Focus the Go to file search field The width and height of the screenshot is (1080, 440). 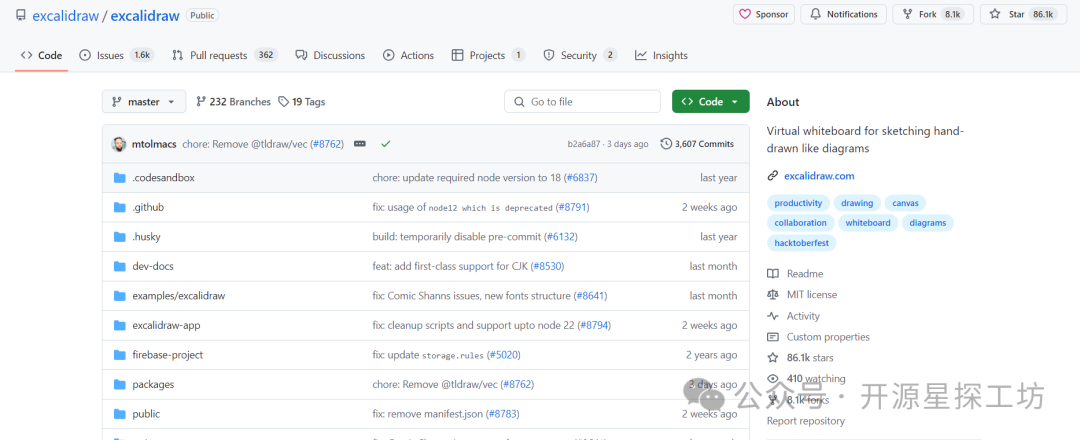[583, 101]
